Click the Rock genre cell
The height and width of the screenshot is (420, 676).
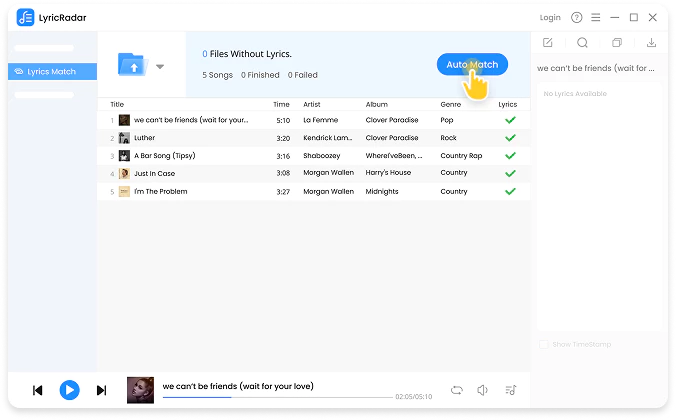click(448, 138)
